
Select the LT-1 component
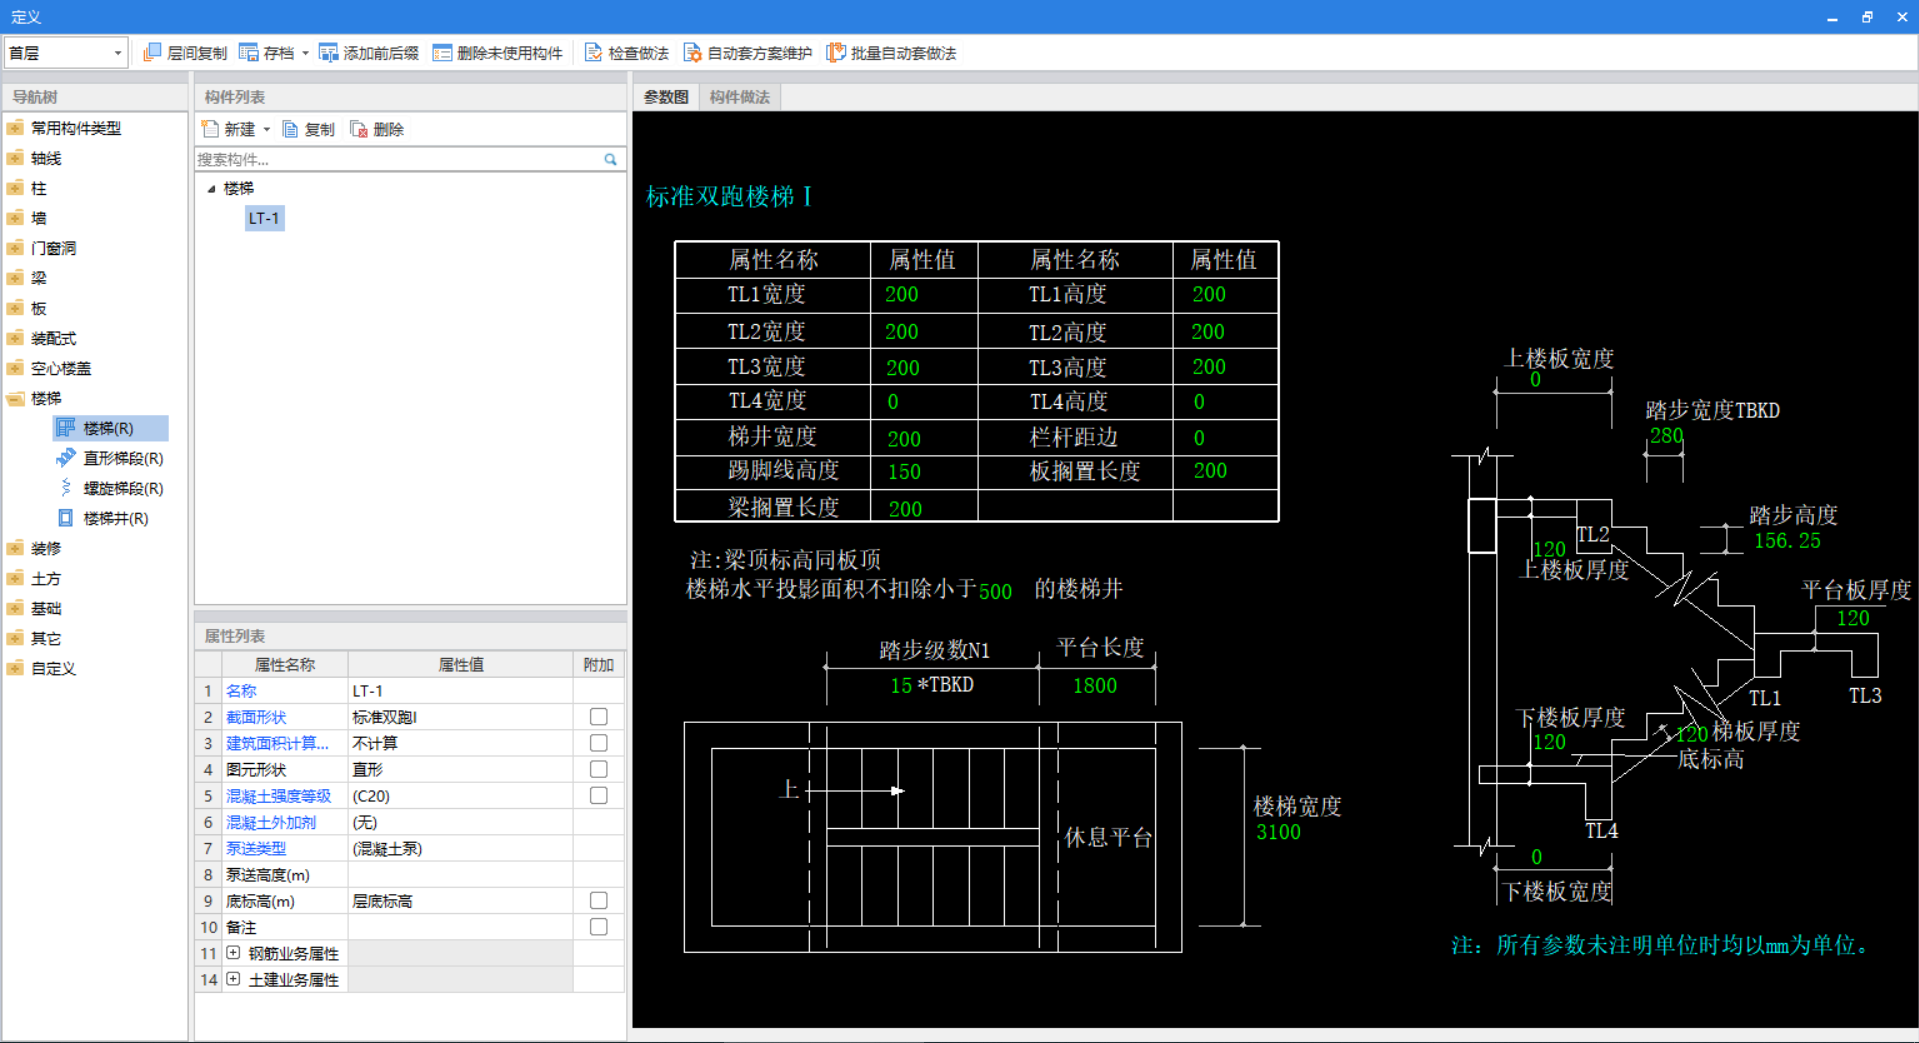(x=264, y=218)
